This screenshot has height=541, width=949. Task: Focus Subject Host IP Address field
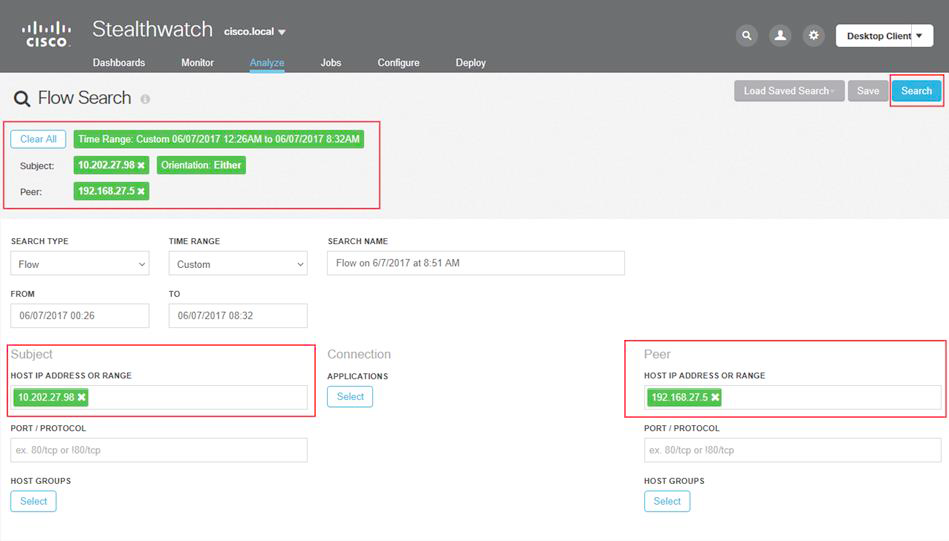click(159, 398)
